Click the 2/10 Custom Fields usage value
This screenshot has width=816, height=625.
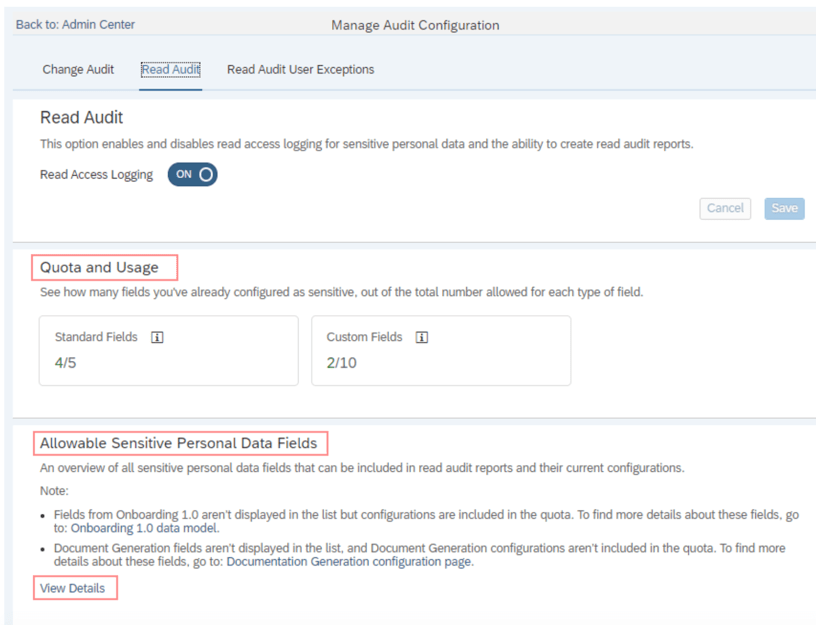click(342, 363)
